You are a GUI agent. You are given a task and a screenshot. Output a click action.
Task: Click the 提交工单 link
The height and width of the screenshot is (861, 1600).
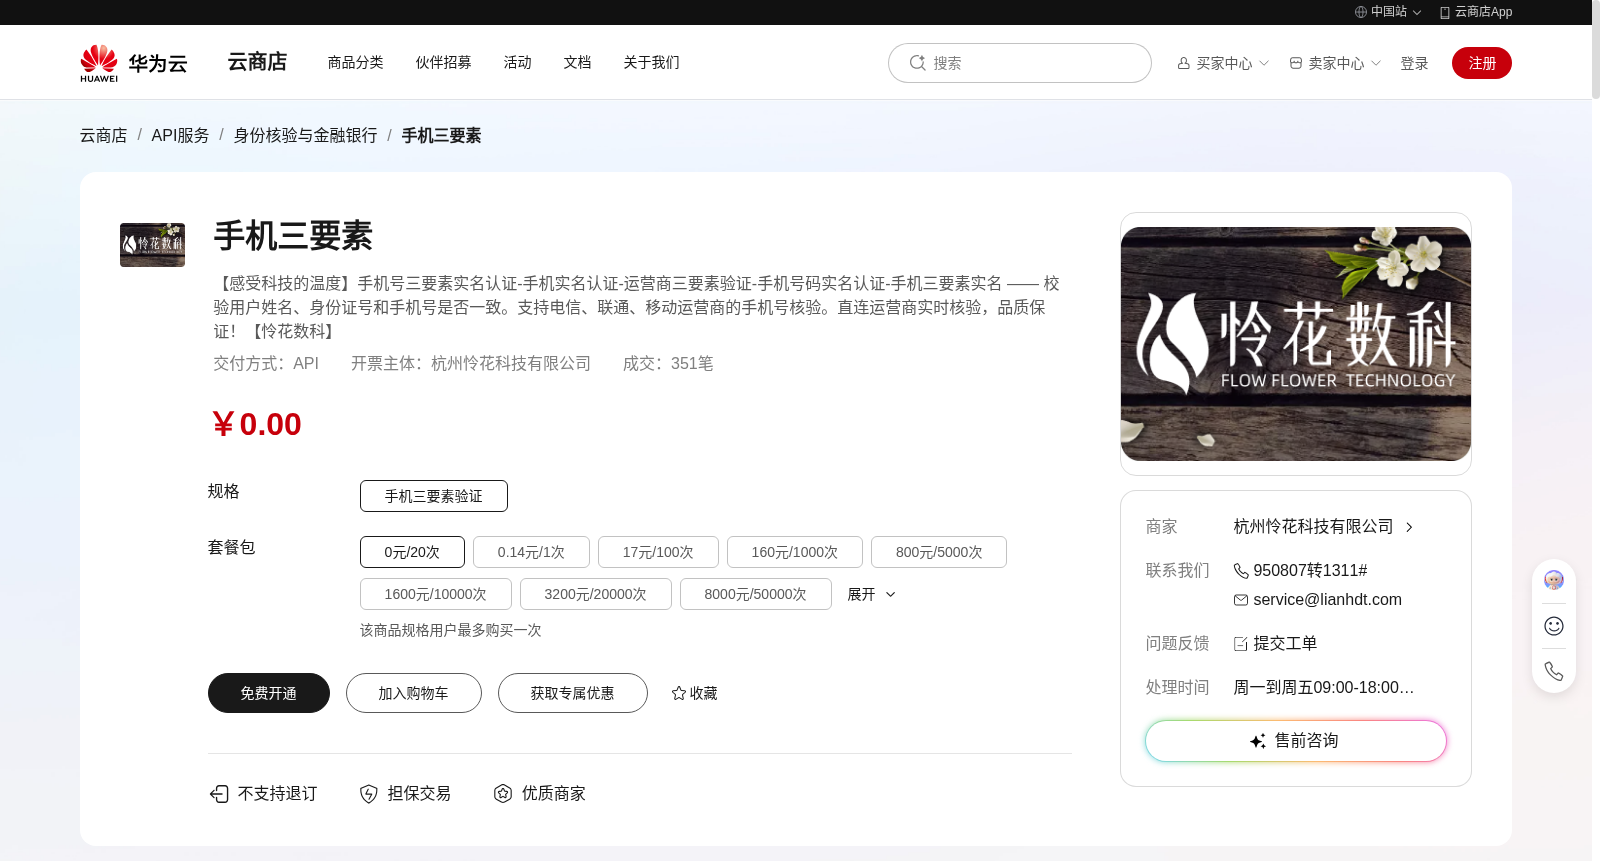pos(1285,644)
